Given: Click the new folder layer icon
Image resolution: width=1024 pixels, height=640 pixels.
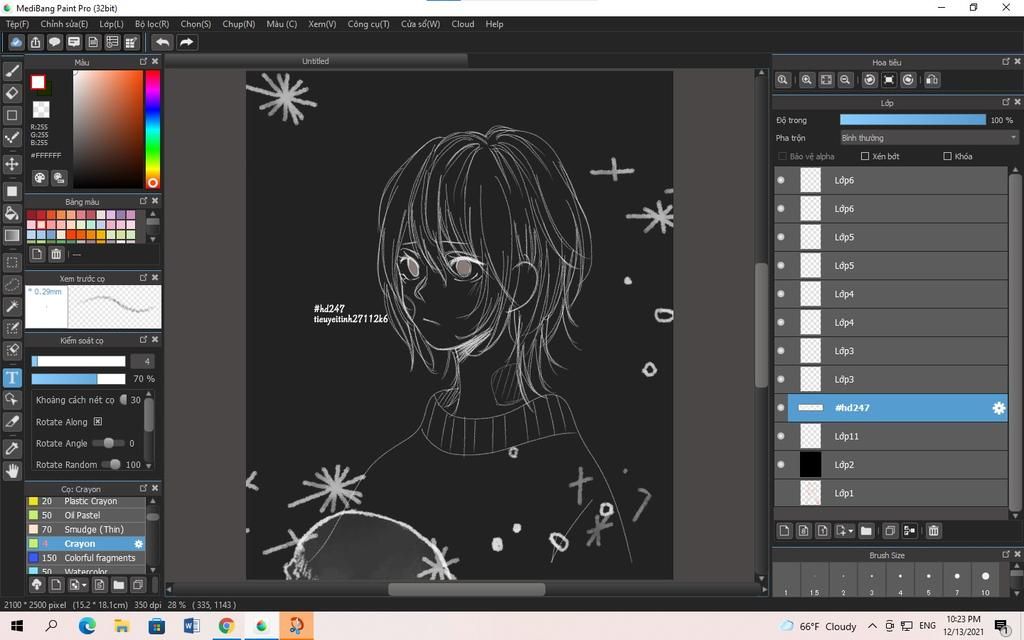Looking at the screenshot, I should coord(866,531).
